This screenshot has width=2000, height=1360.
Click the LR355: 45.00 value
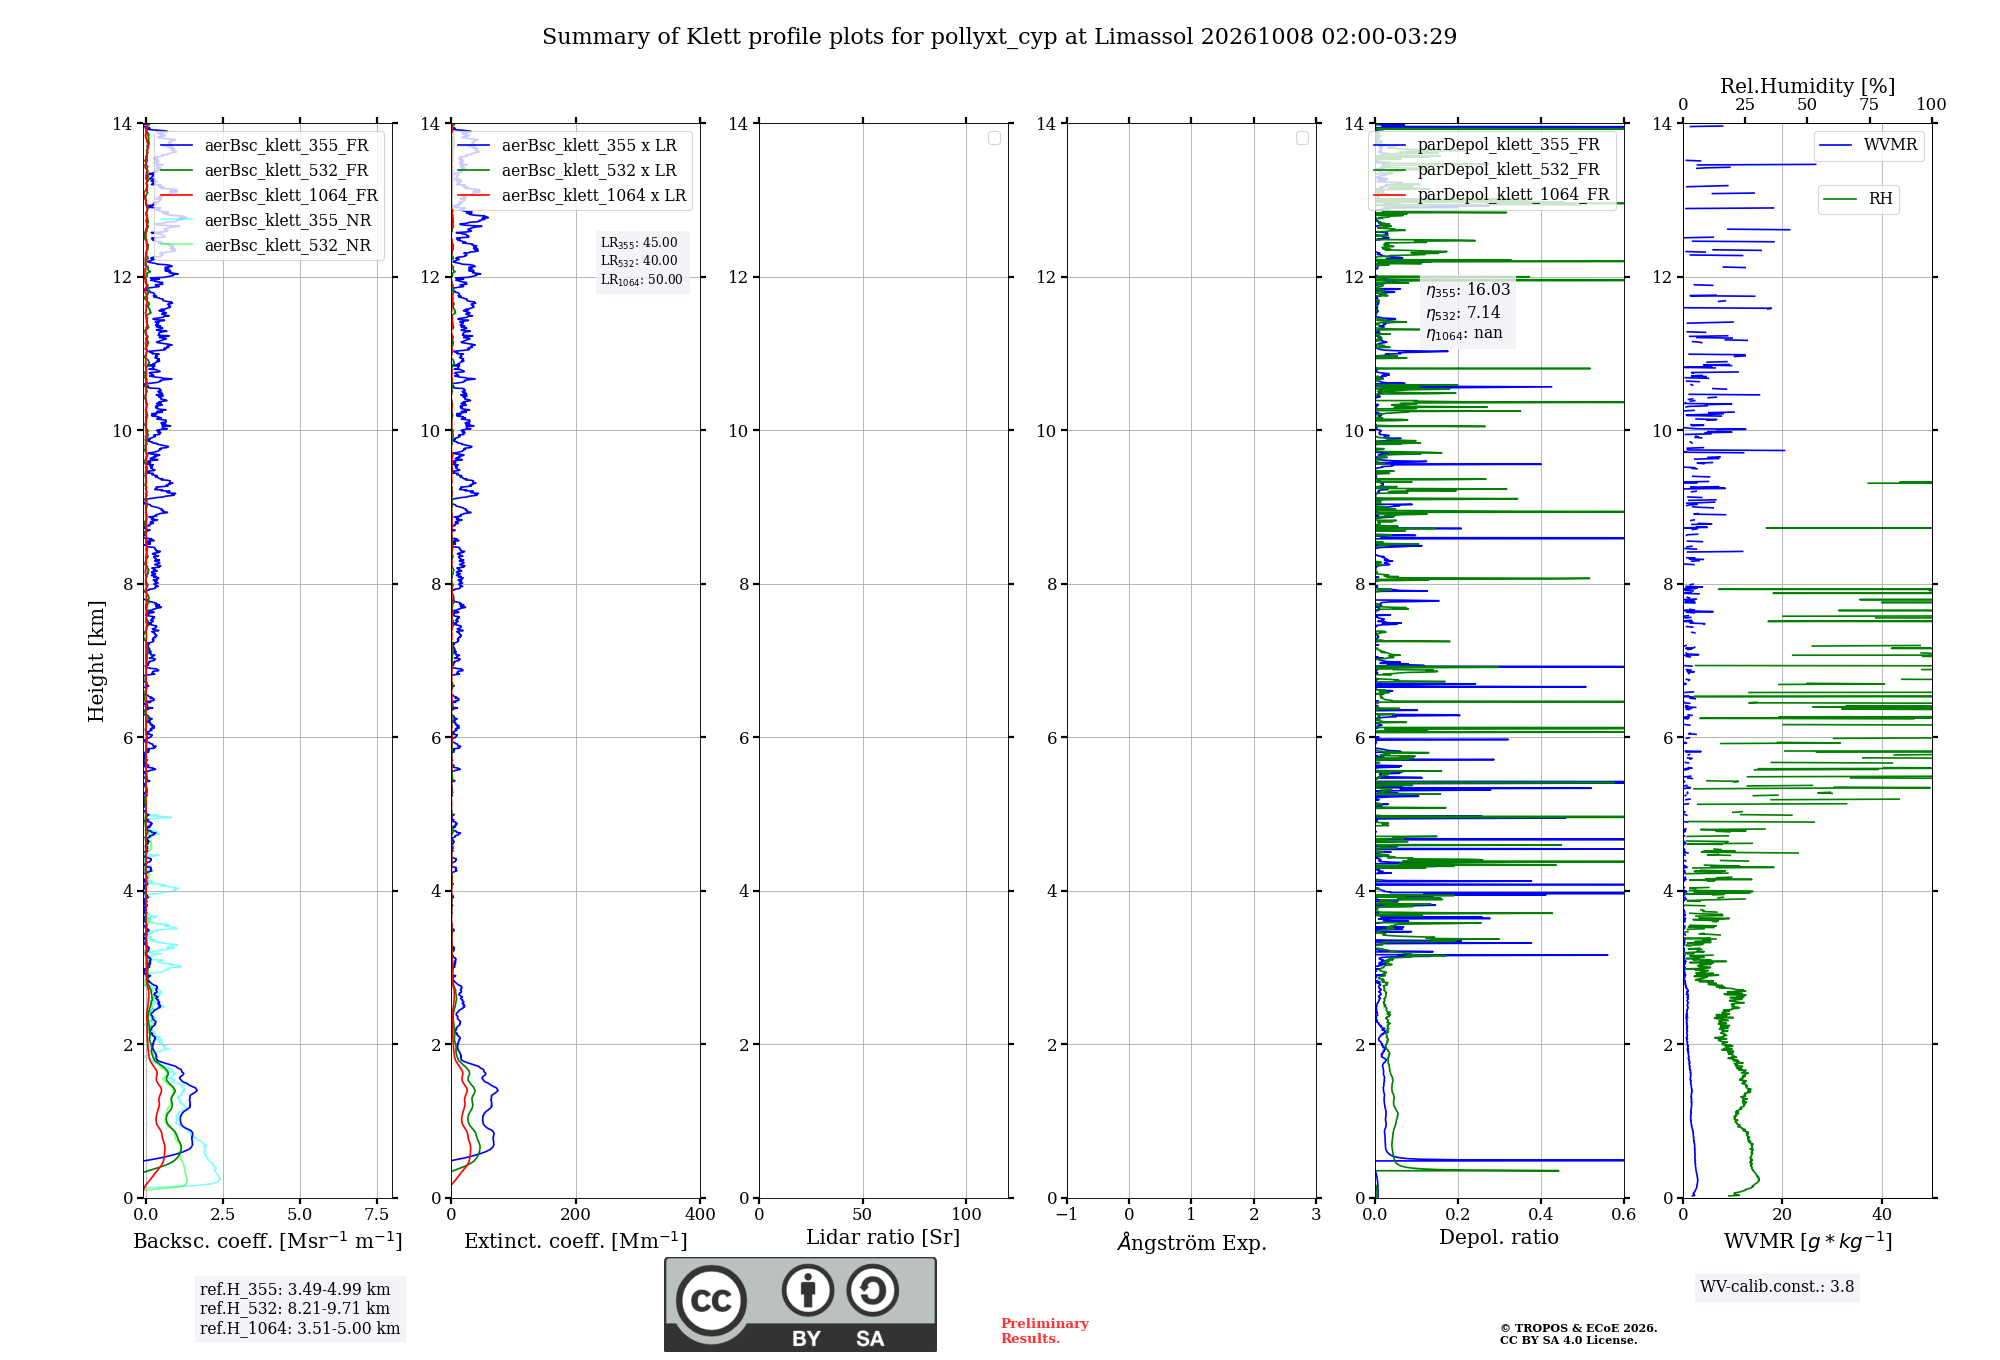click(x=639, y=243)
